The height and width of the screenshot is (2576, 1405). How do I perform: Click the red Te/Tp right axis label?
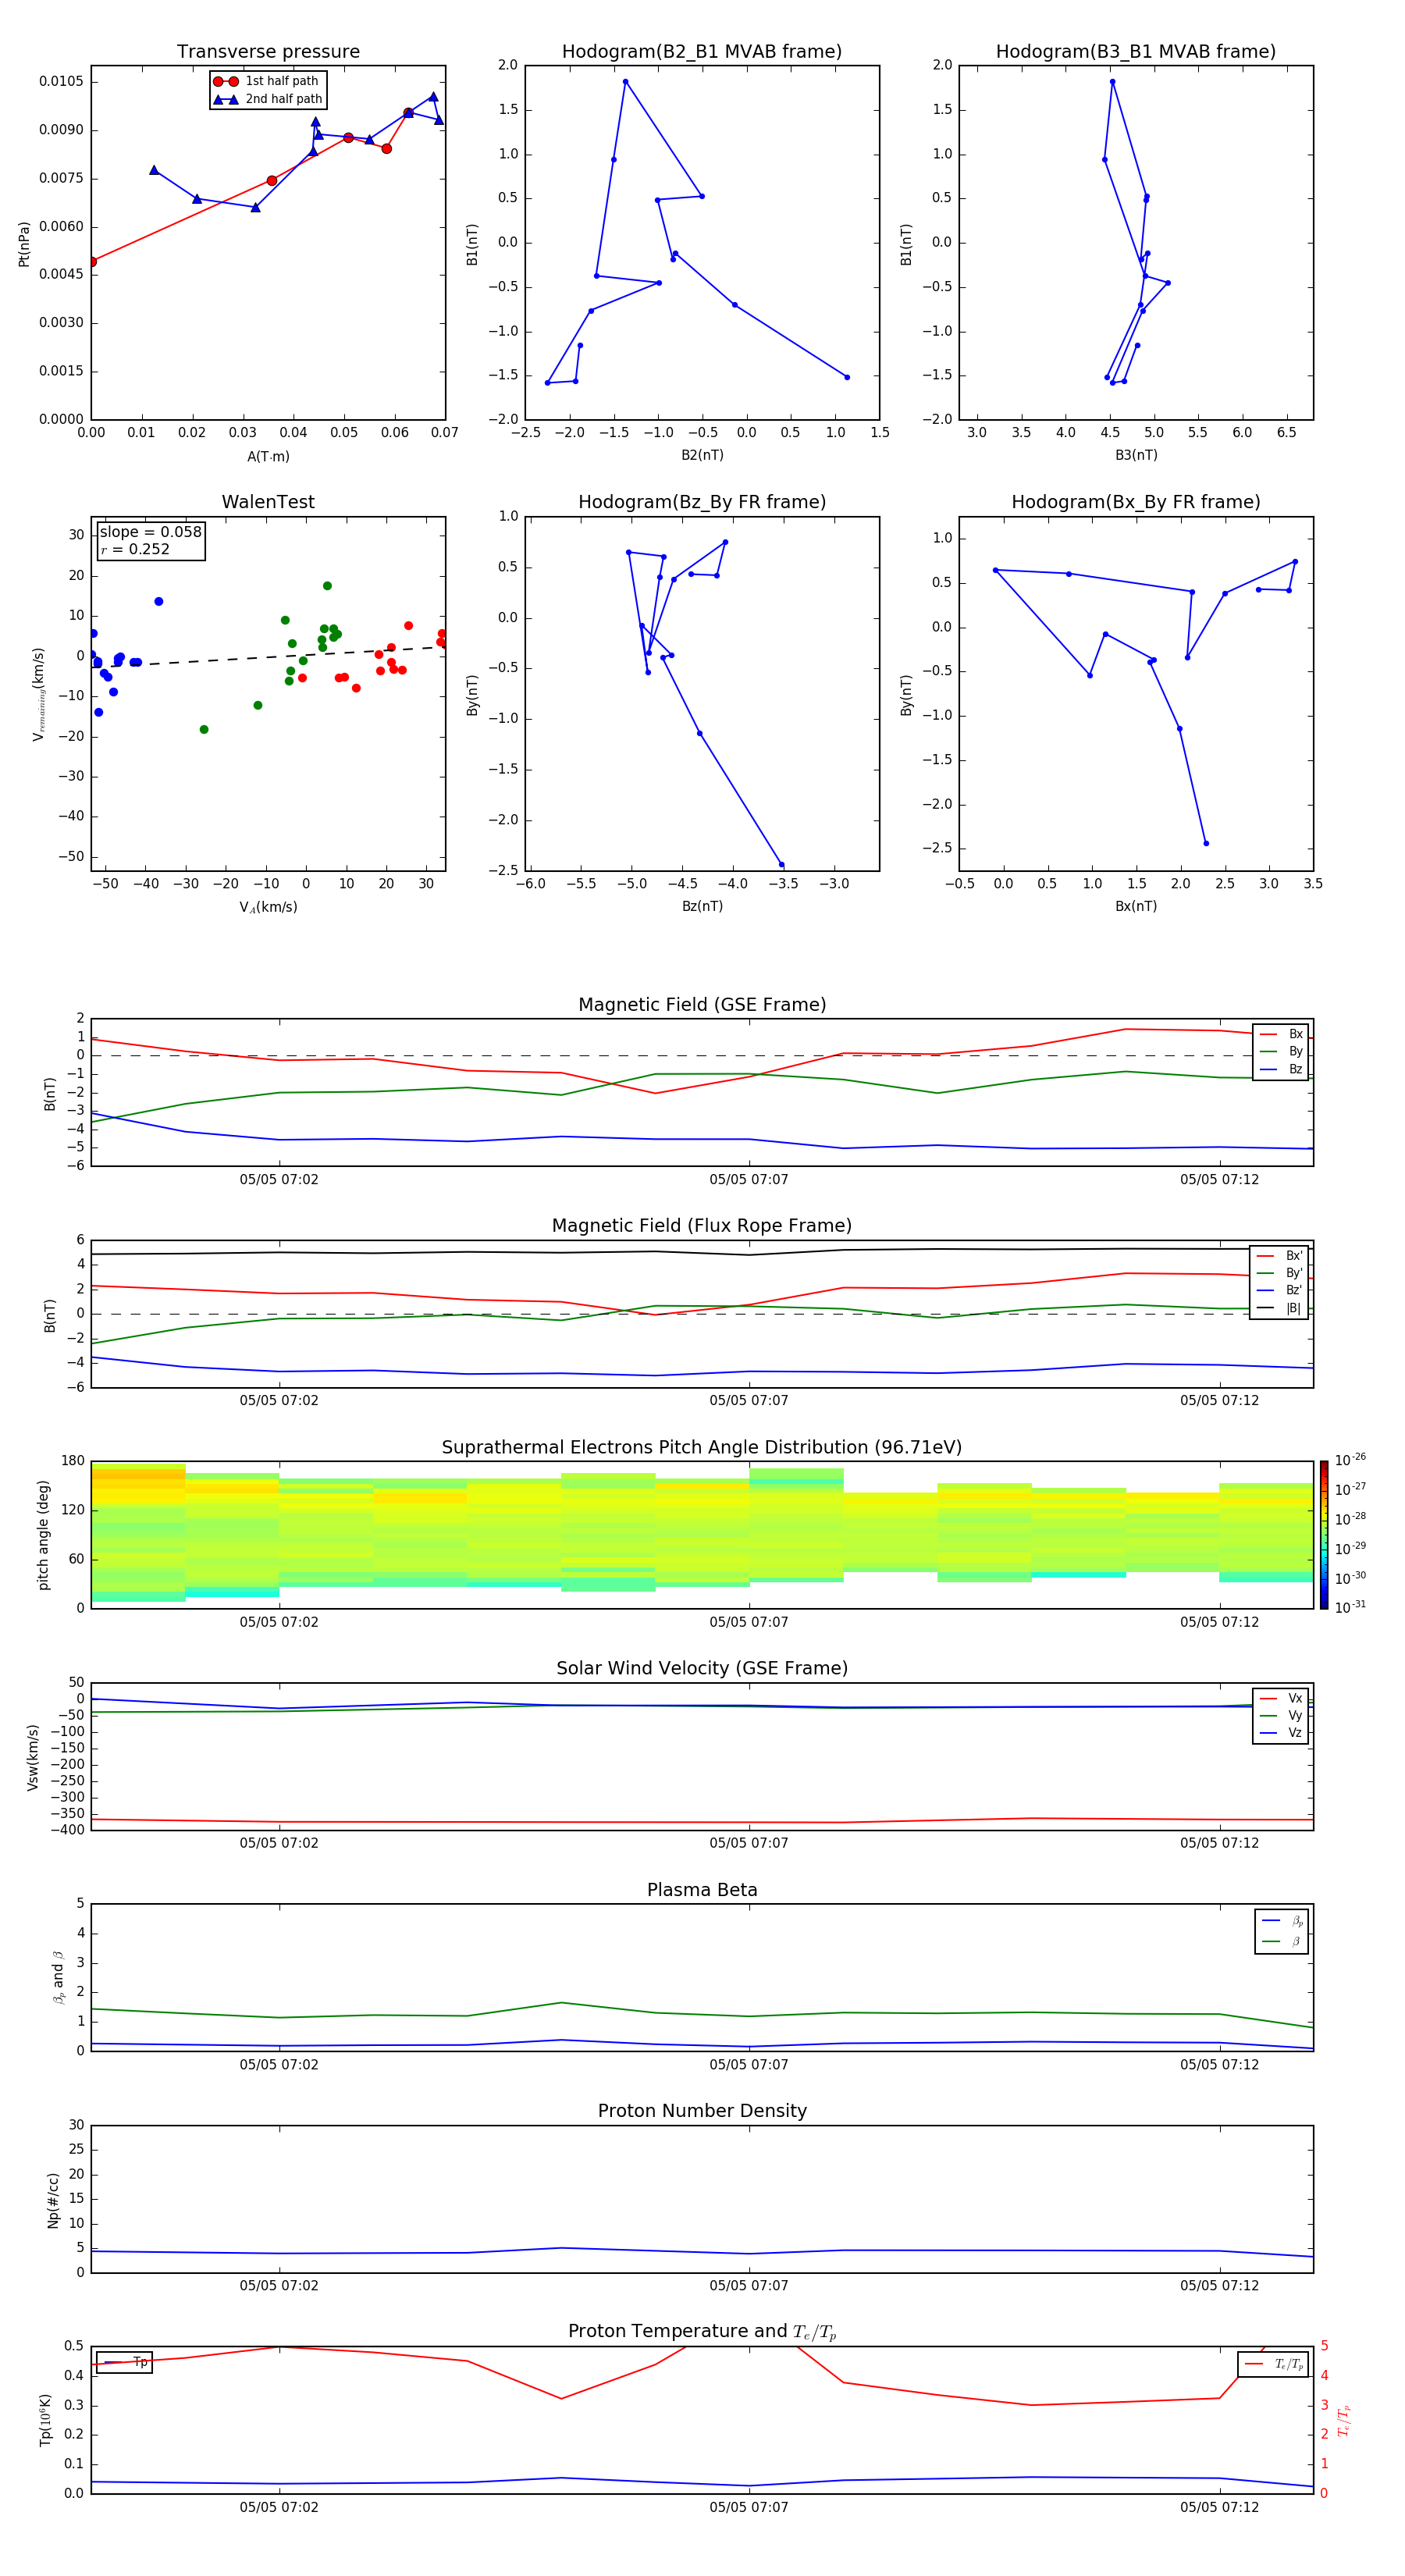click(1344, 2421)
